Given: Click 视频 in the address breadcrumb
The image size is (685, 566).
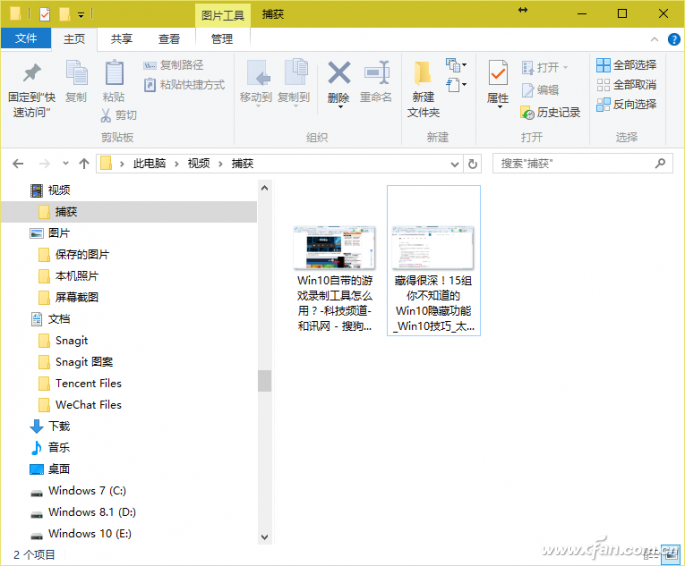Looking at the screenshot, I should [x=199, y=164].
